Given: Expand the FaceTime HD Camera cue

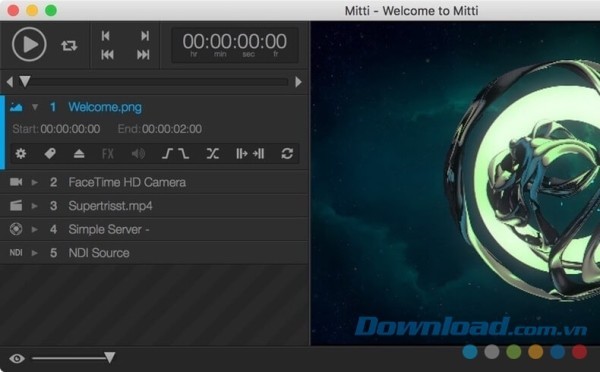Looking at the screenshot, I should coord(35,182).
